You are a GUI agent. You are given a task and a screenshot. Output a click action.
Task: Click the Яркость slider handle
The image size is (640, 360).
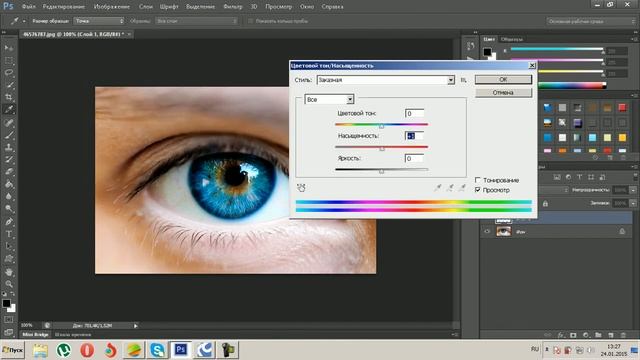[382, 171]
